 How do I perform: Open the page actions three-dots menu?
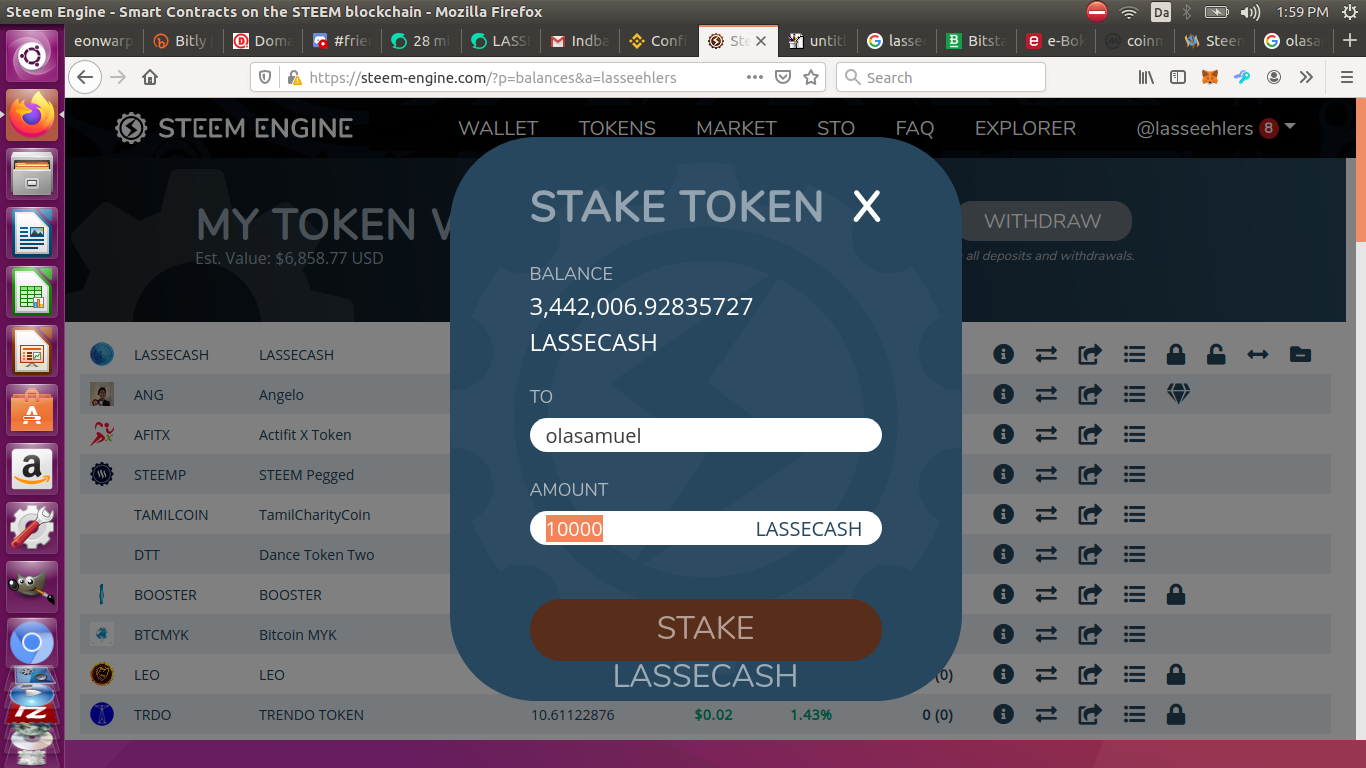755,77
